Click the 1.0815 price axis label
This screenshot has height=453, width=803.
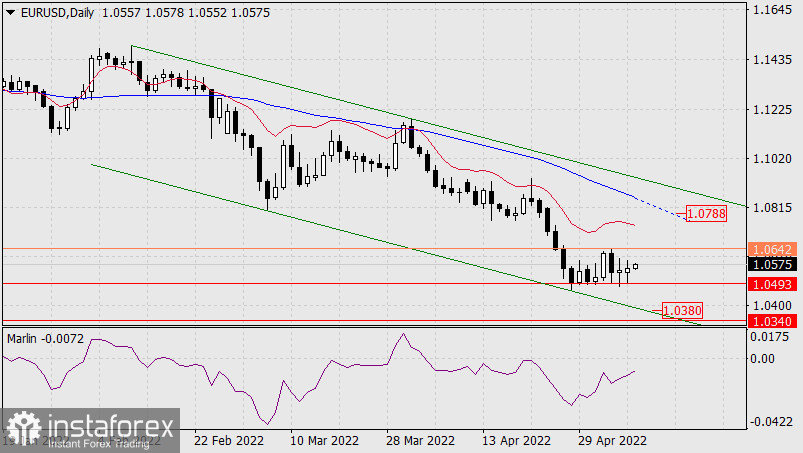pyautogui.click(x=773, y=207)
